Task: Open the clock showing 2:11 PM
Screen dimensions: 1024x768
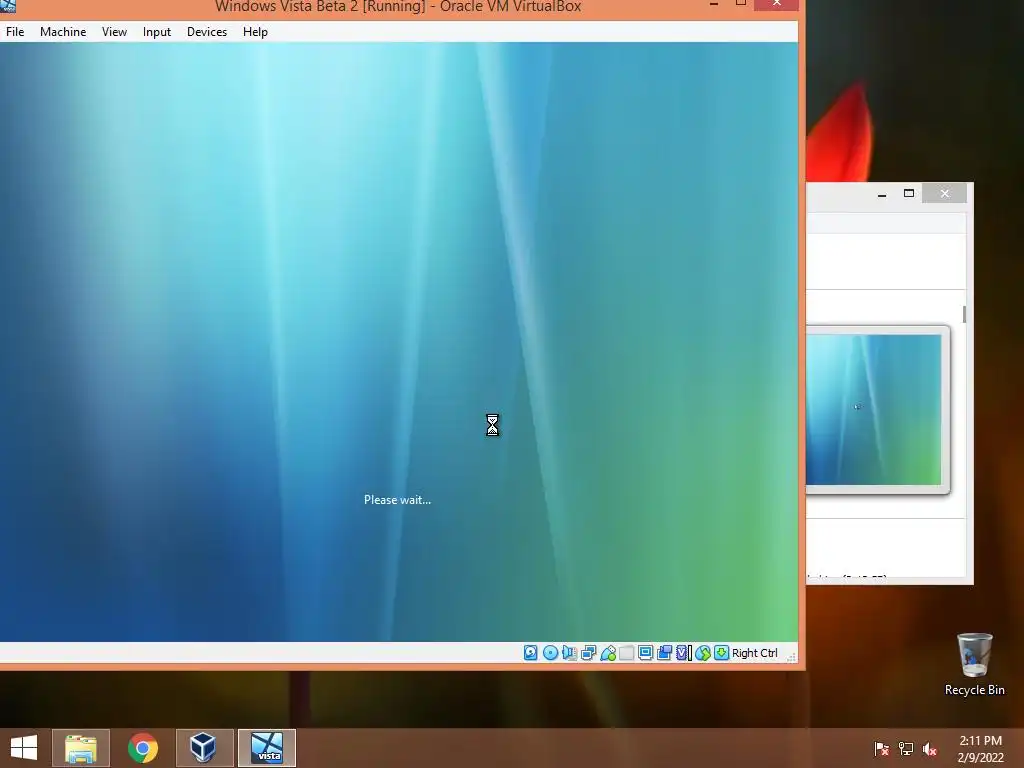Action: pos(980,749)
